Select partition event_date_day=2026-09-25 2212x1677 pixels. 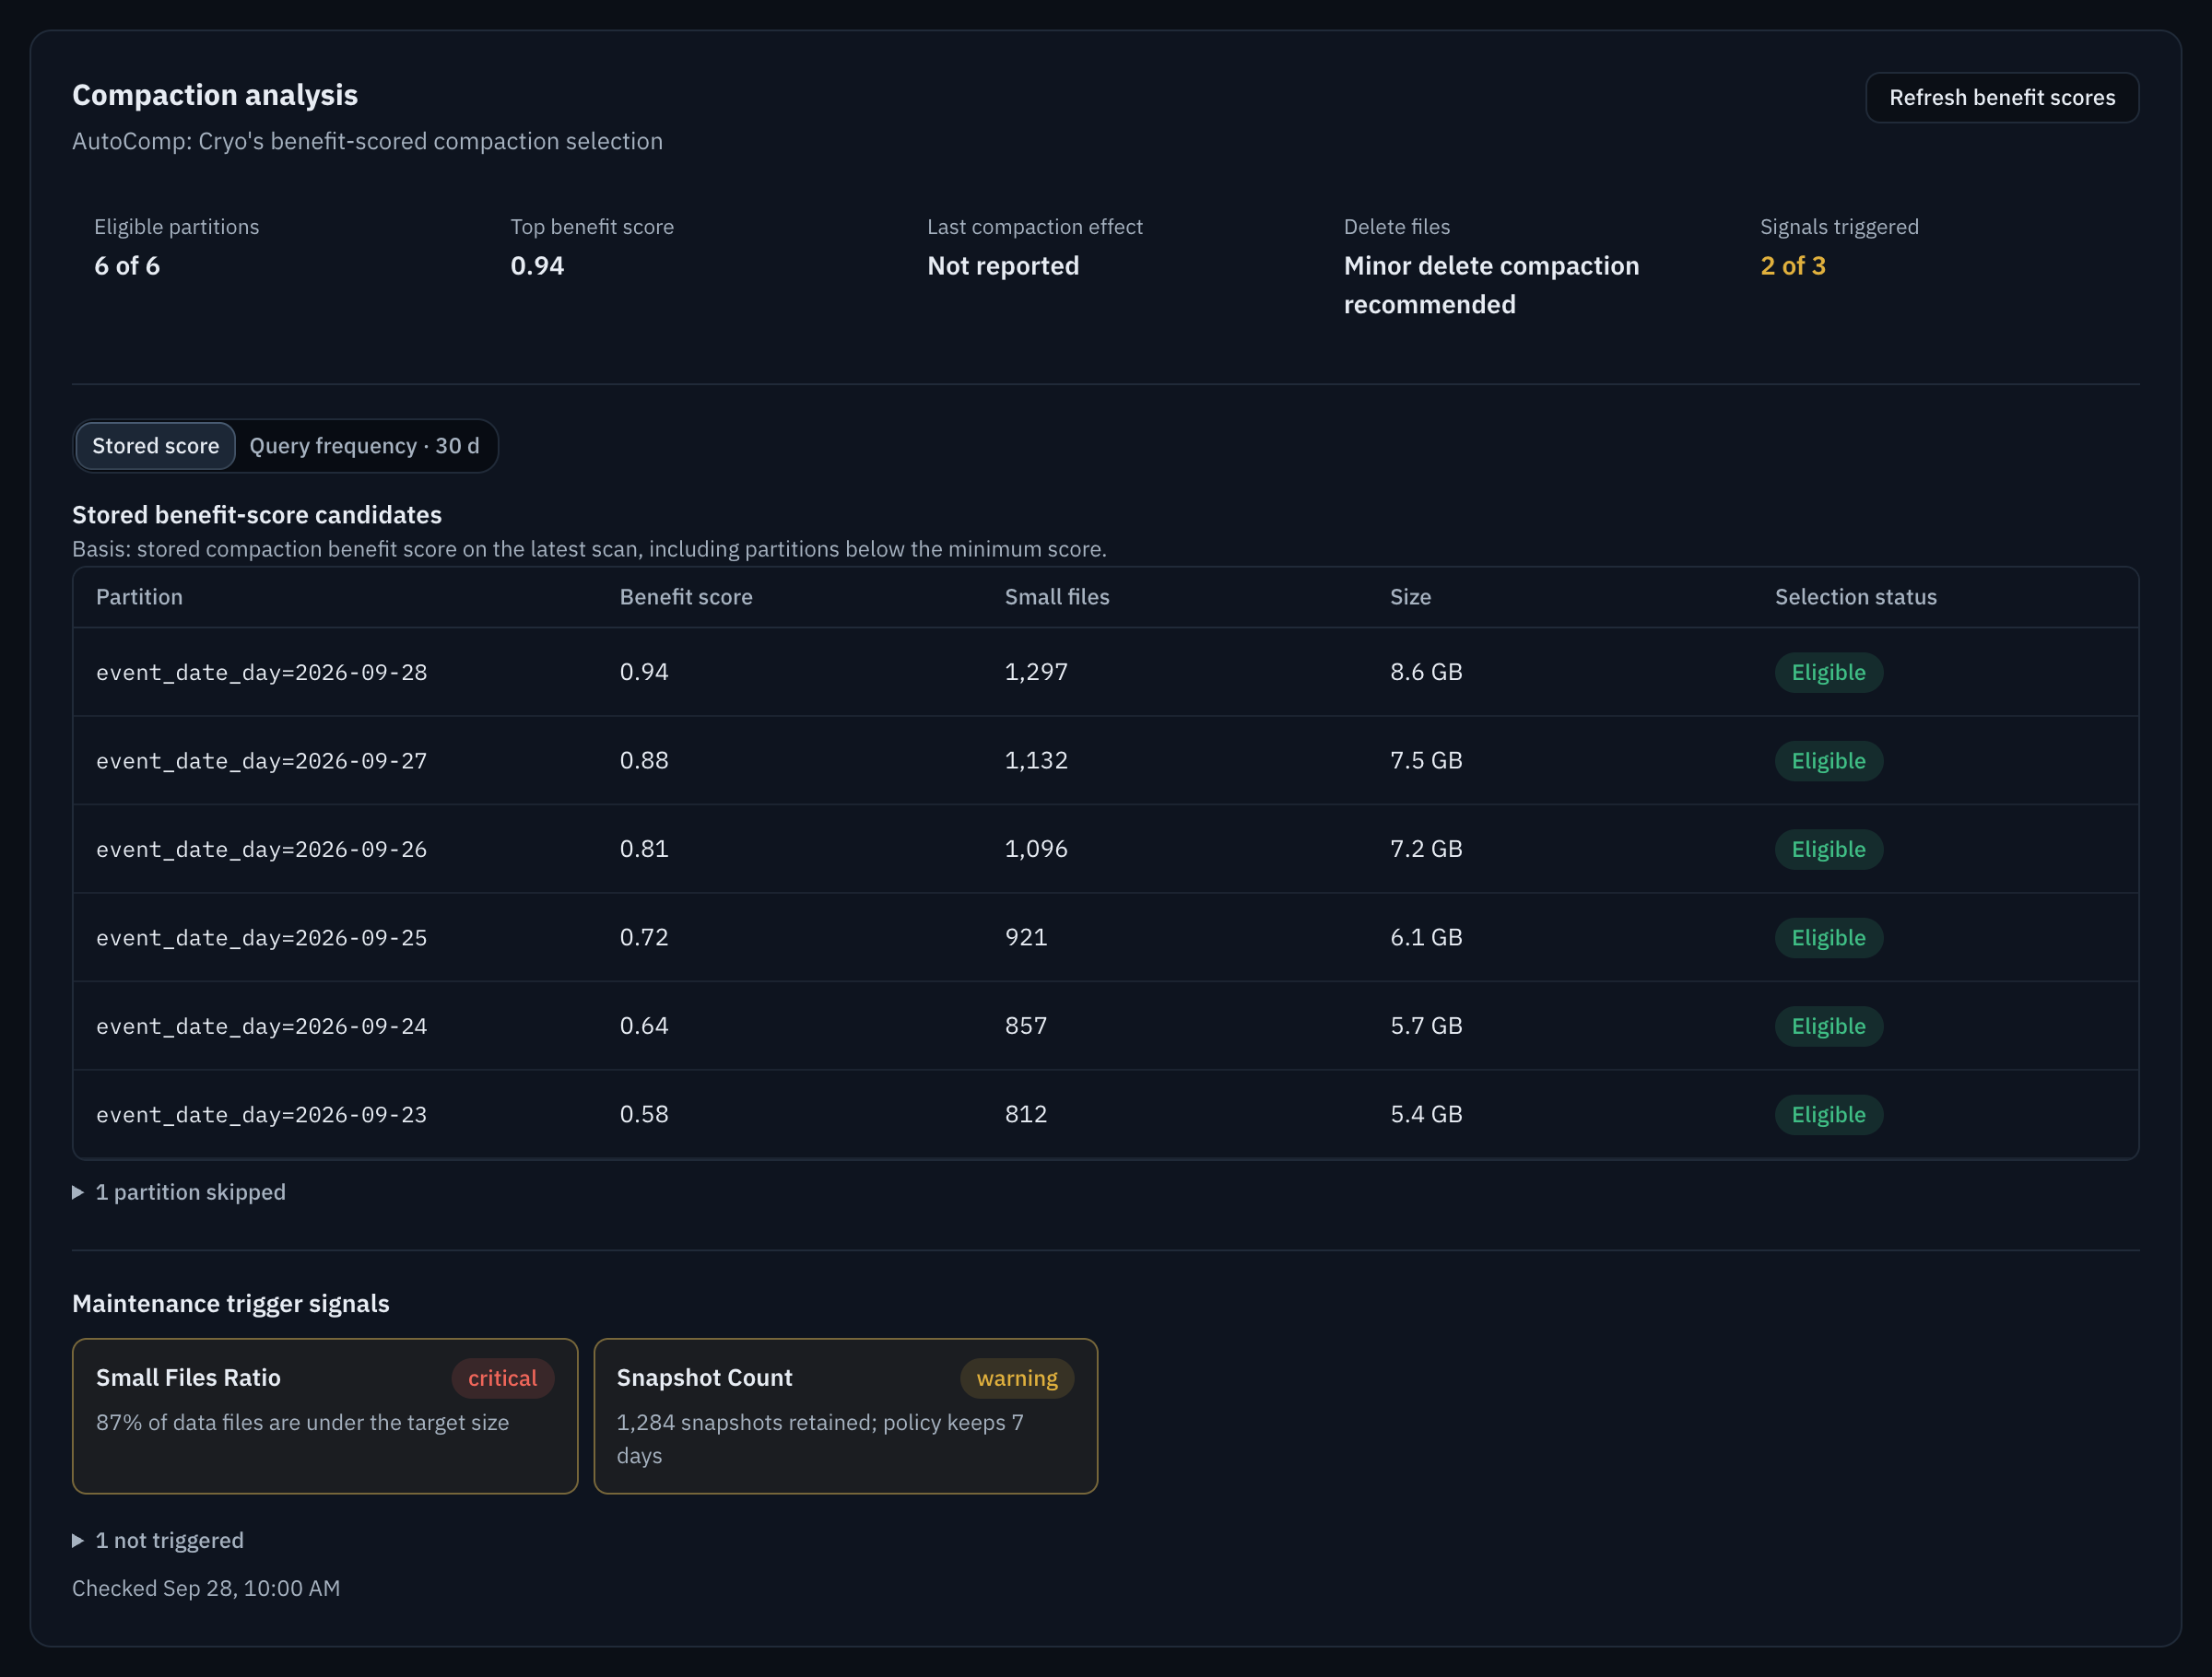coord(1106,938)
